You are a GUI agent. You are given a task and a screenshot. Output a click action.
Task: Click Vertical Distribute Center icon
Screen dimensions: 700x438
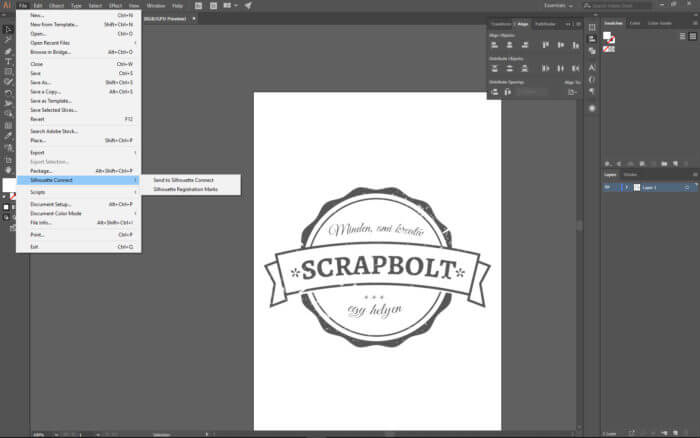509,68
